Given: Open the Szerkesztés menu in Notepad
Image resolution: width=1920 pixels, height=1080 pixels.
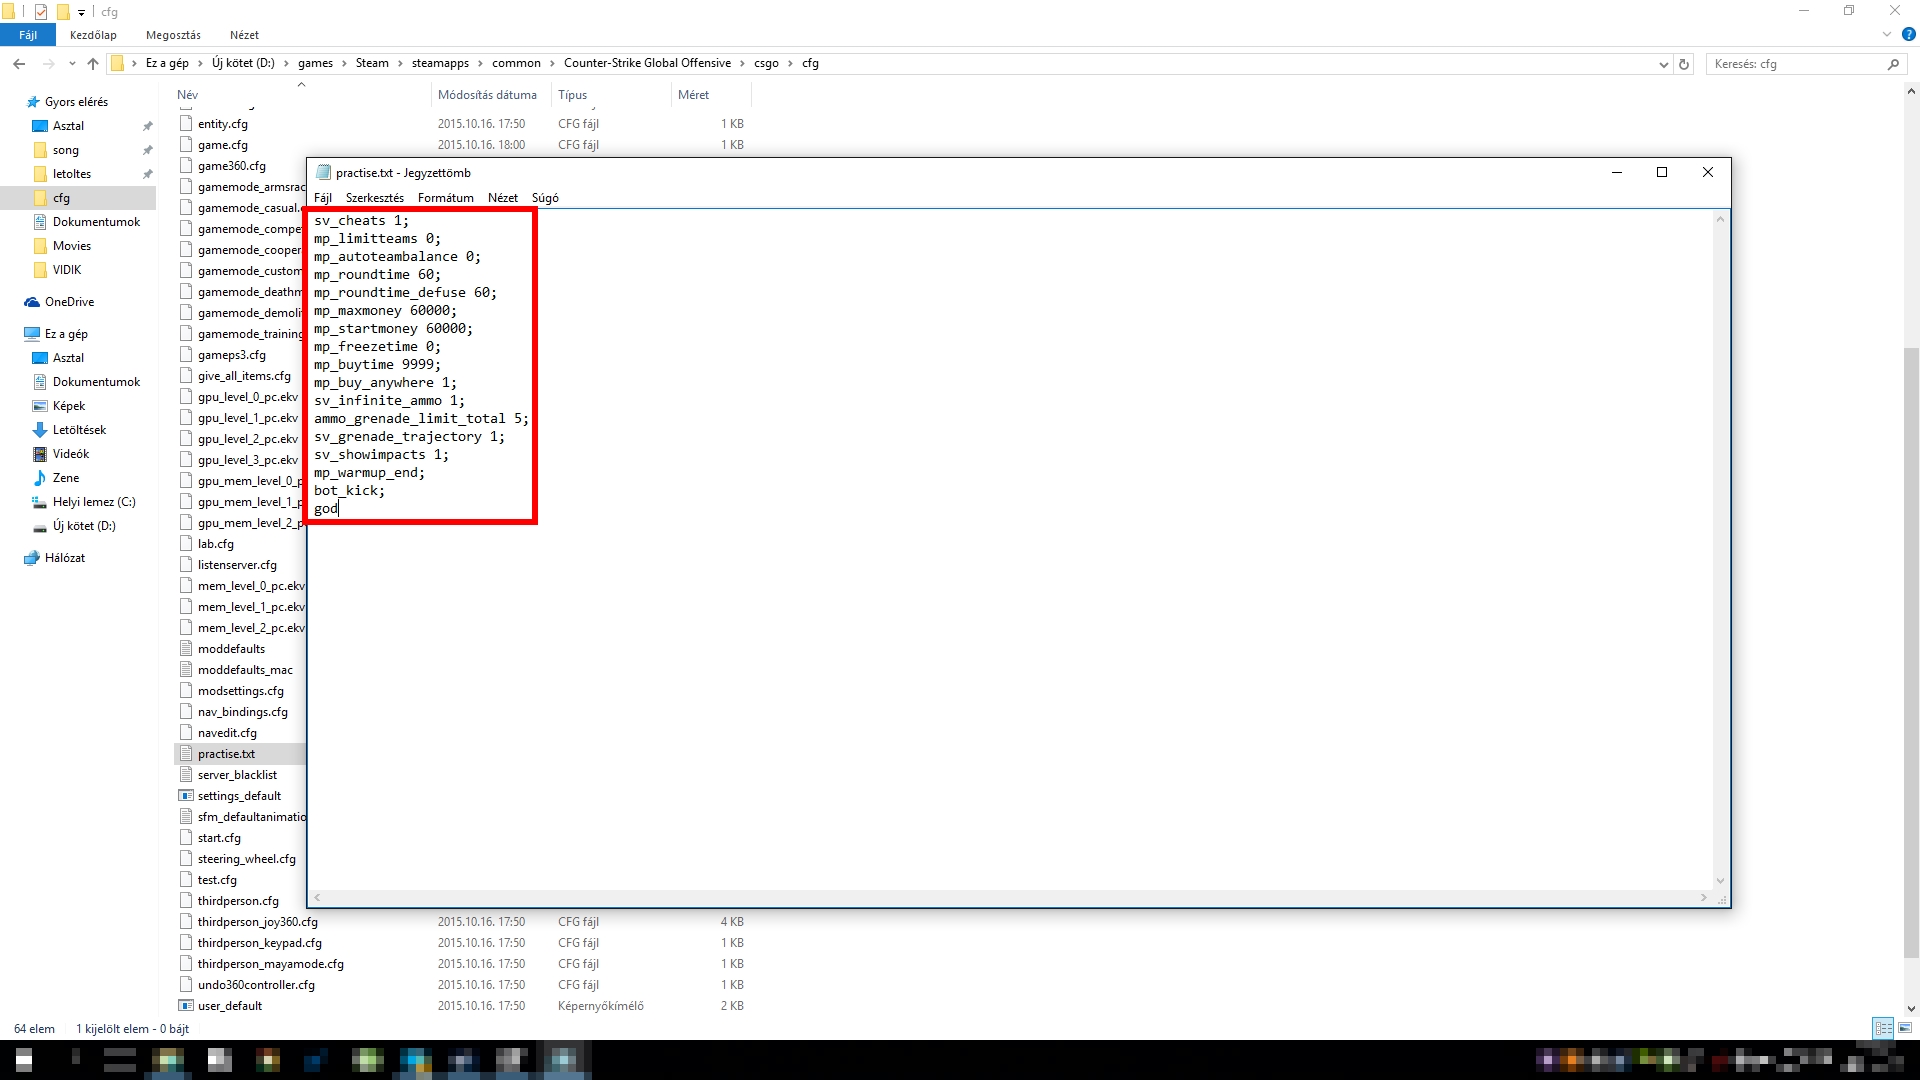Looking at the screenshot, I should click(x=374, y=198).
